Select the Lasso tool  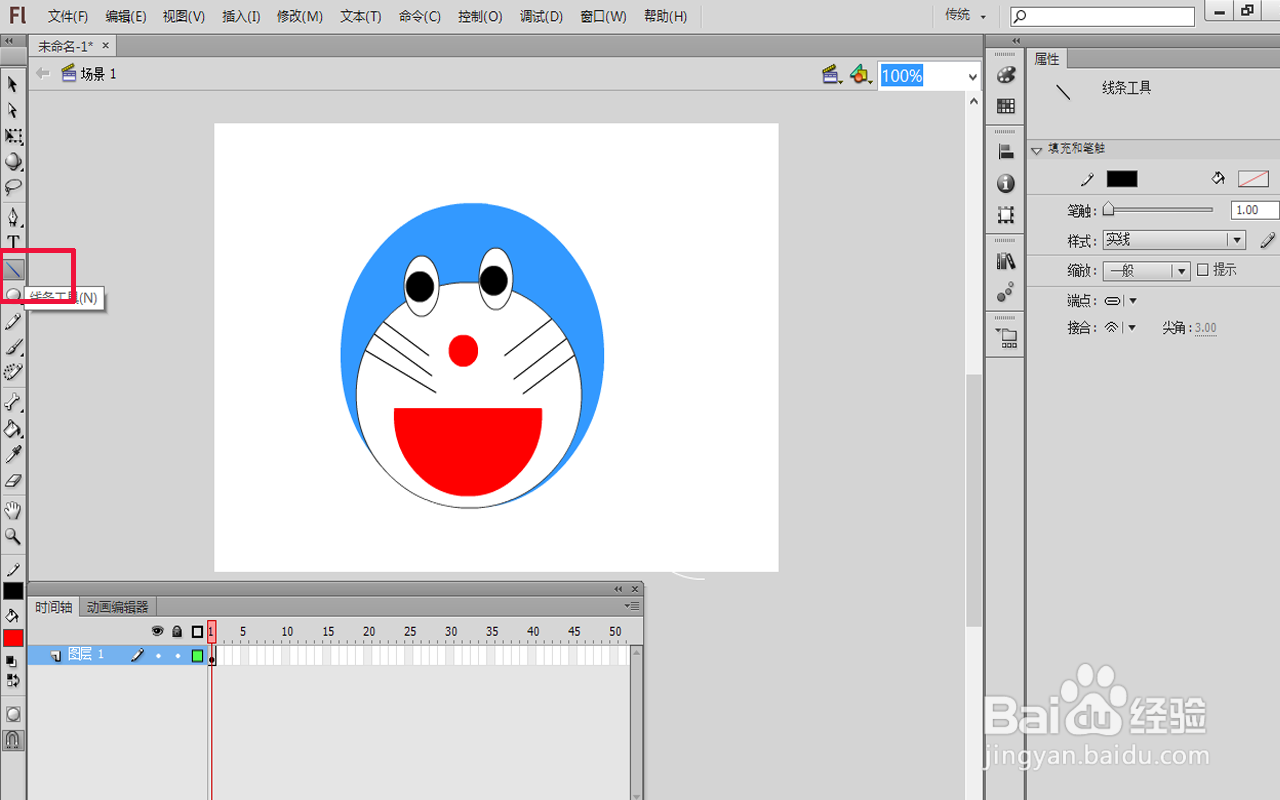tap(13, 187)
